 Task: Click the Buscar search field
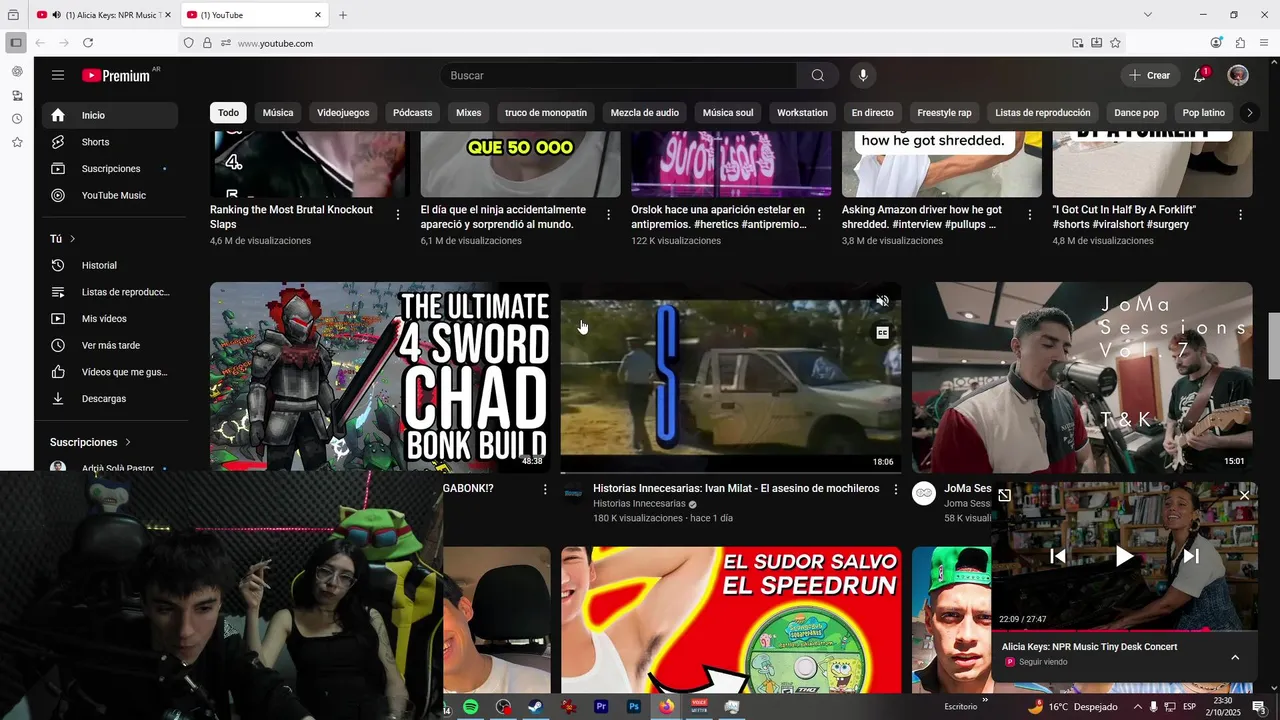(x=620, y=75)
